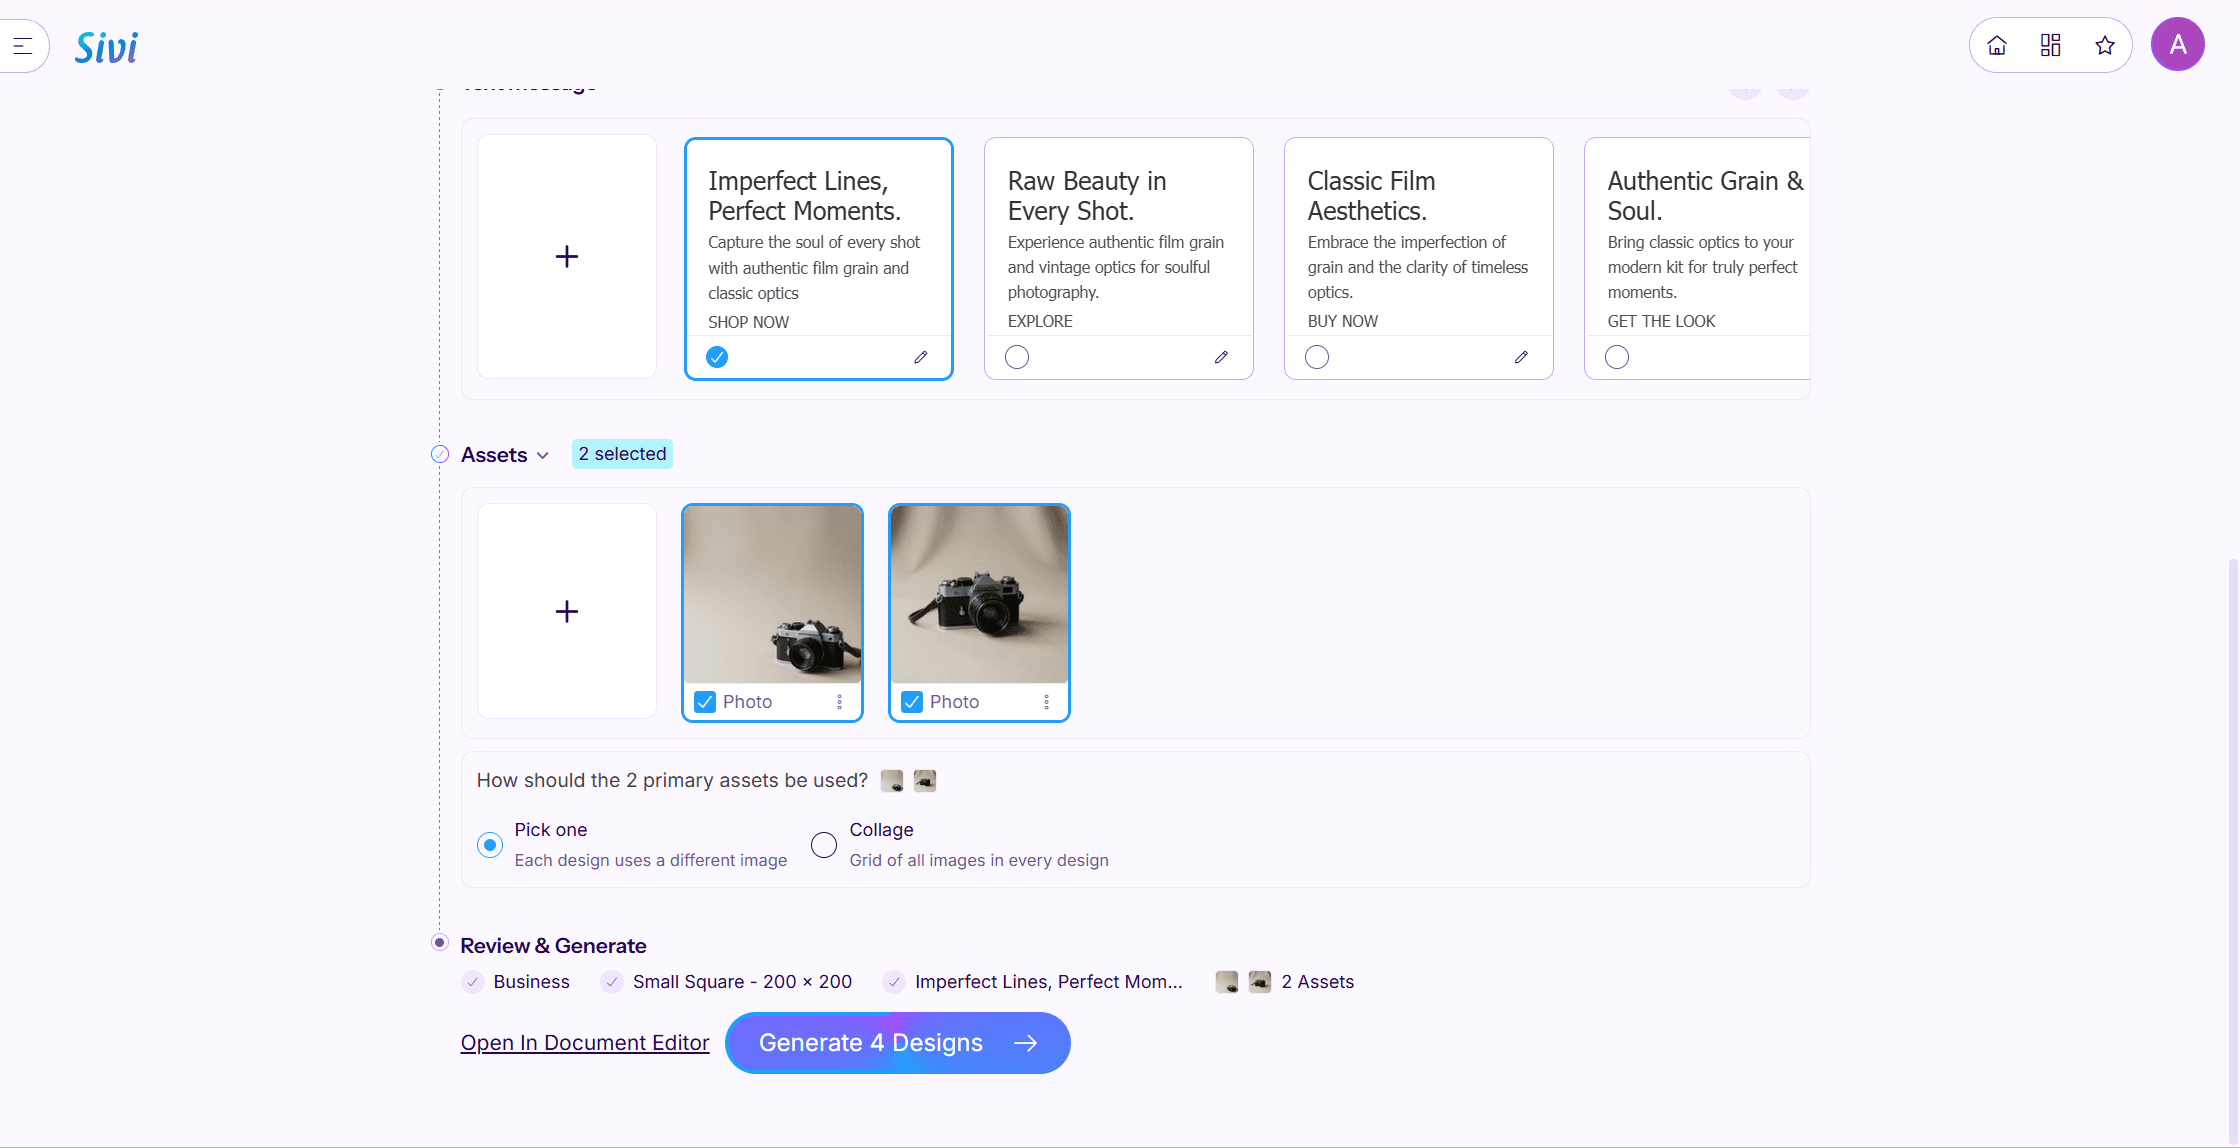This screenshot has height=1148, width=2240.
Task: Edit the Imperfect Lines text card
Action: [x=921, y=357]
